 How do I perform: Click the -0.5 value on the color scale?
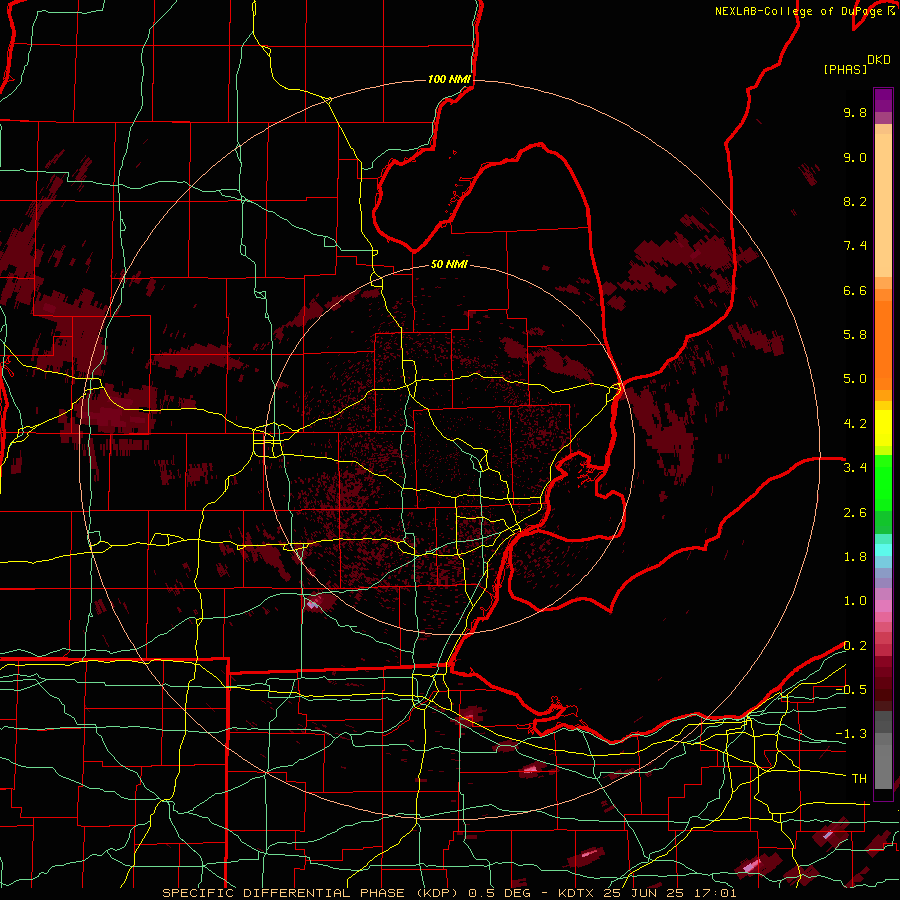[x=851, y=690]
